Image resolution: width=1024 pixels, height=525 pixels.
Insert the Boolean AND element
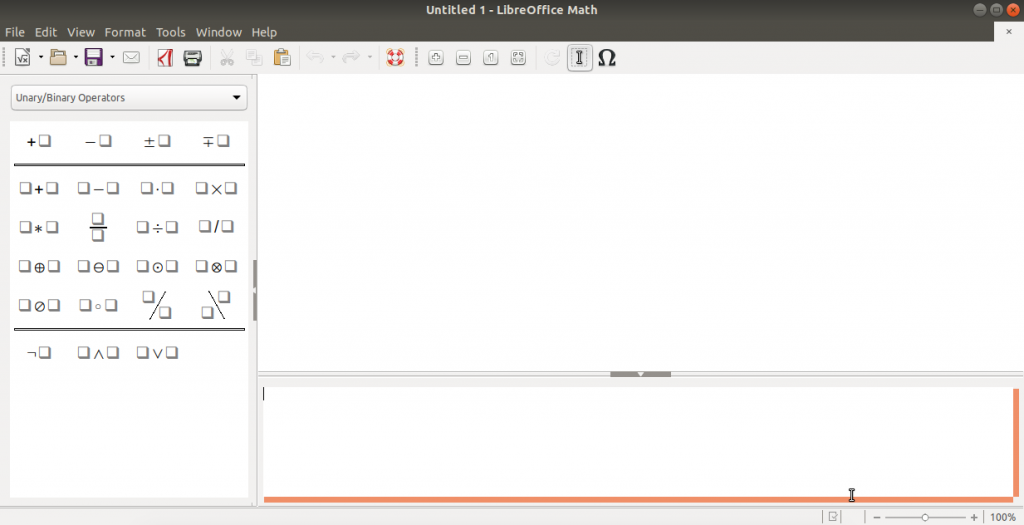pyautogui.click(x=98, y=353)
